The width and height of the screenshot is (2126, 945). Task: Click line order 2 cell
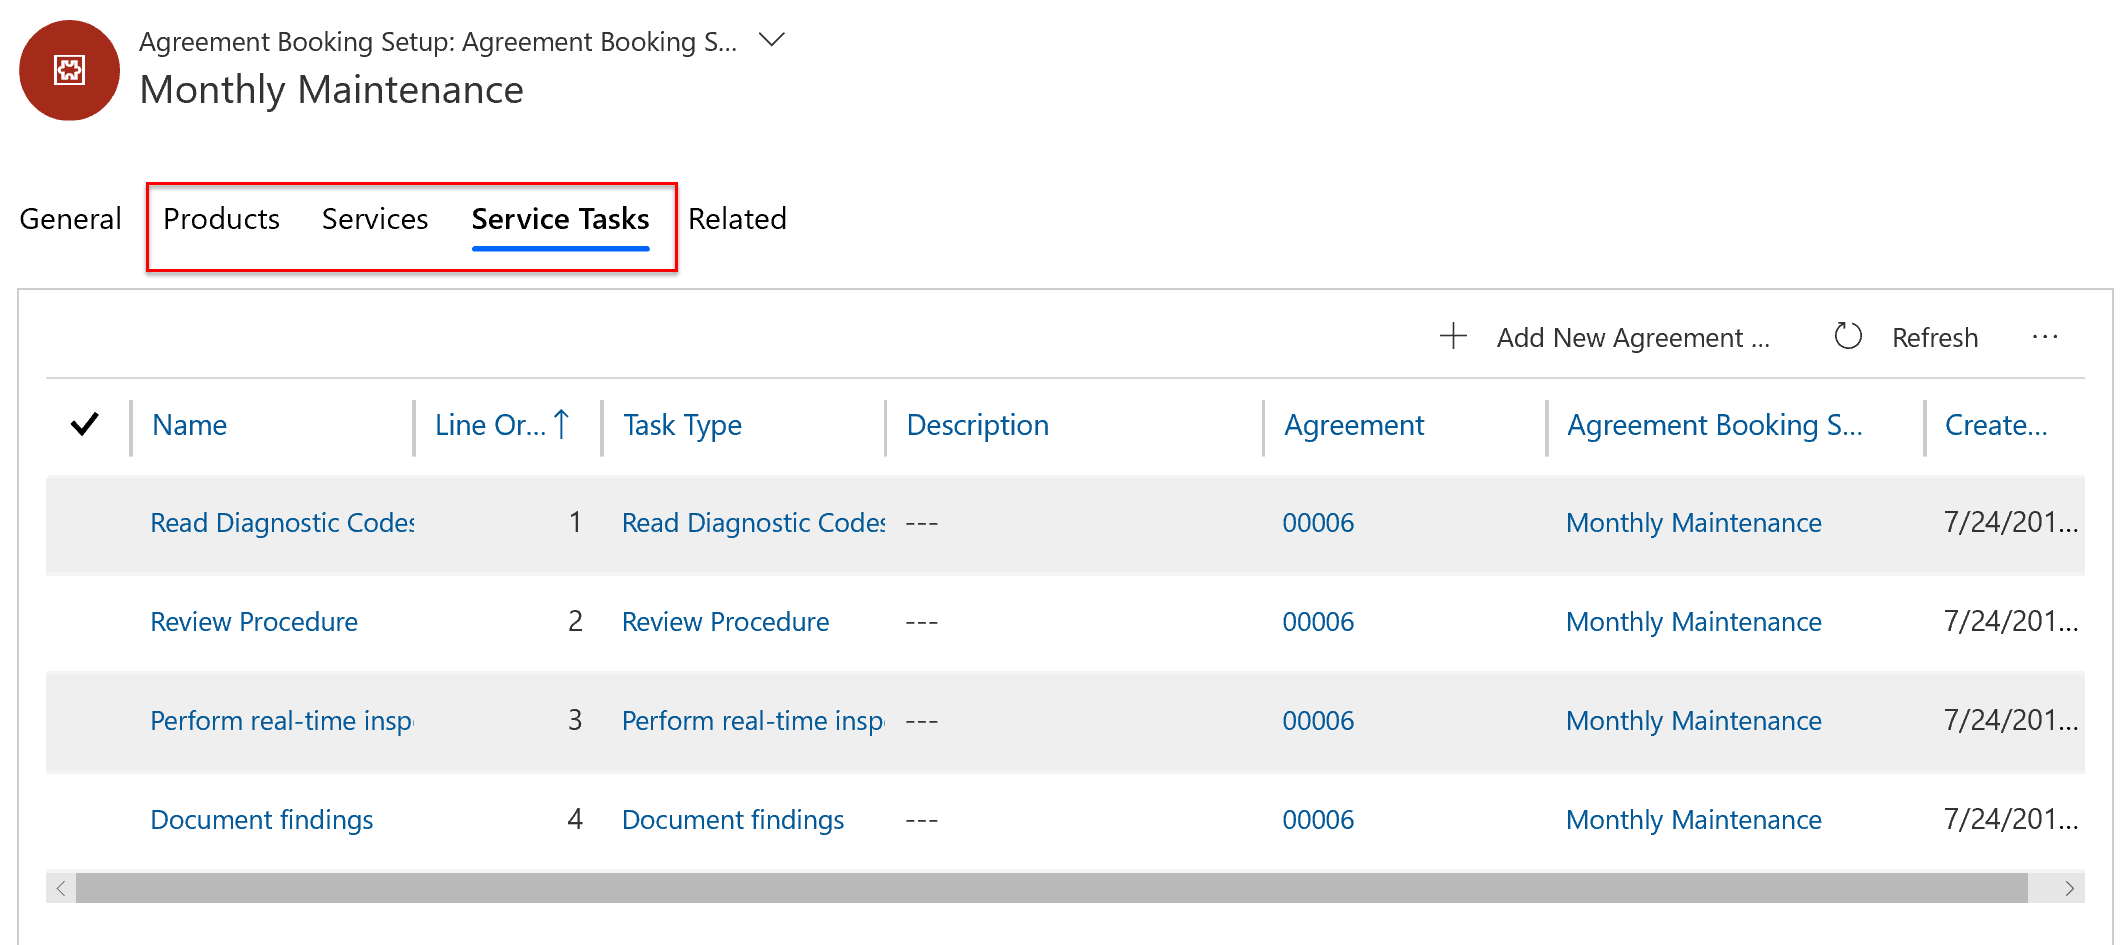coord(575,621)
